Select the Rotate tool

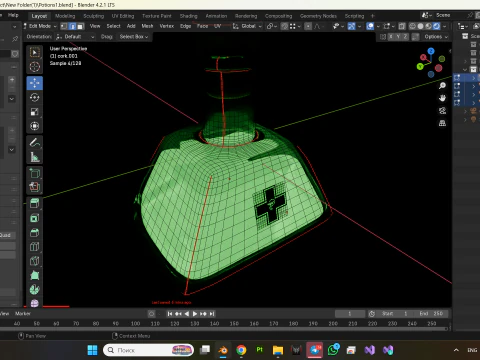pos(35,97)
